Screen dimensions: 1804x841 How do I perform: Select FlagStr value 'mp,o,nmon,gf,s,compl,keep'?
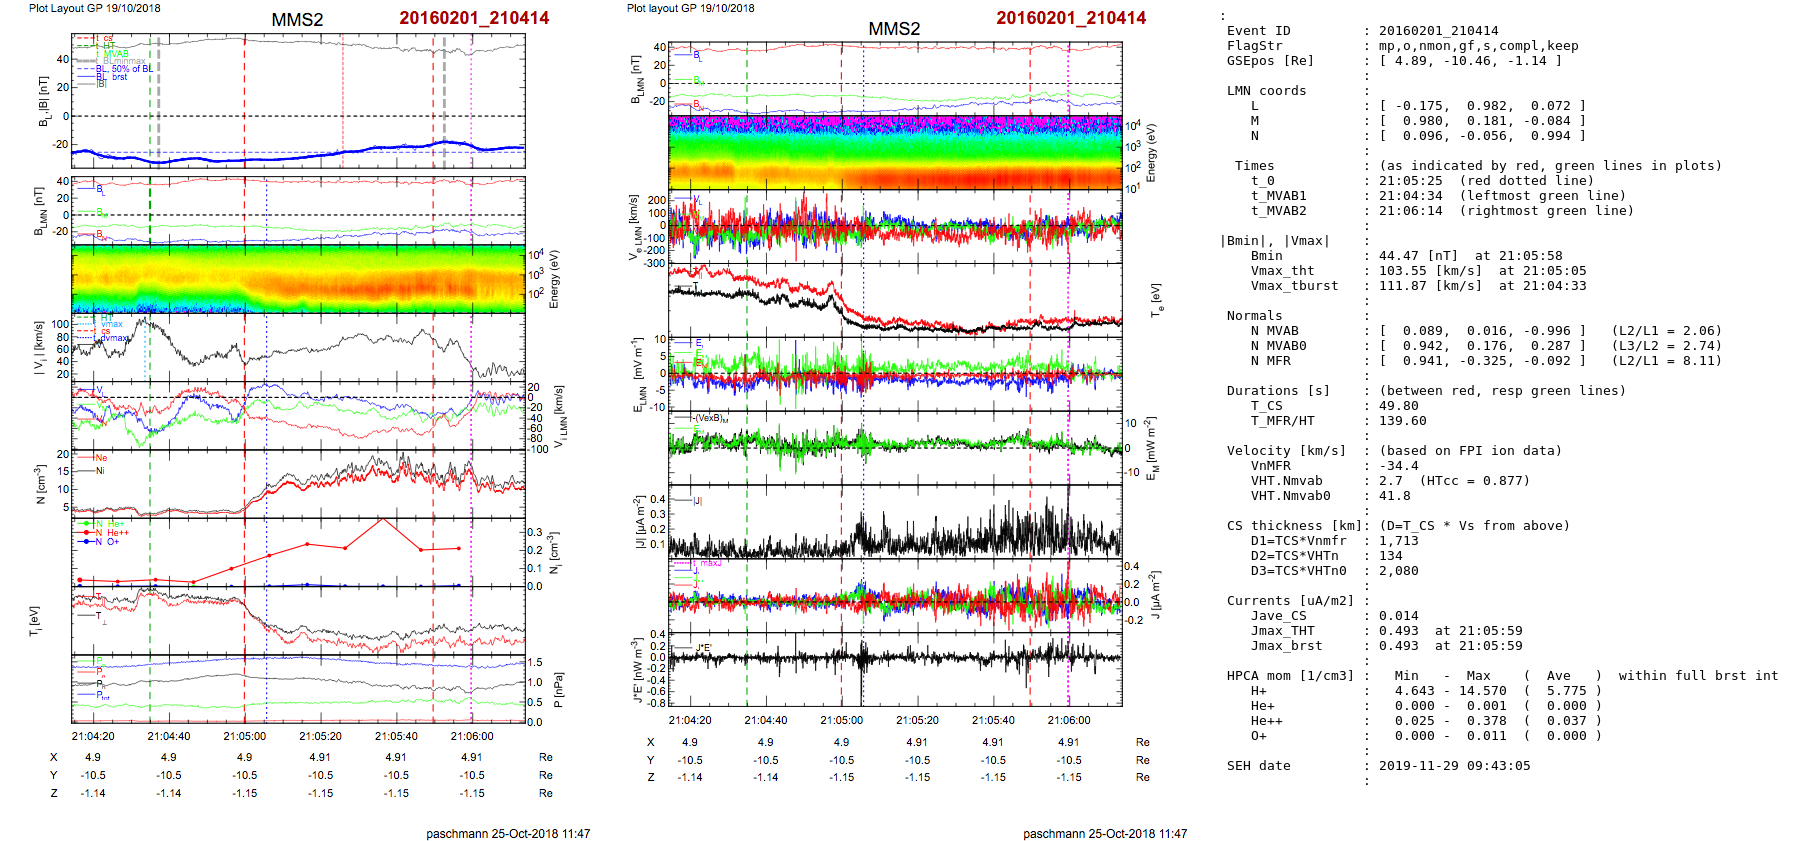1478,46
